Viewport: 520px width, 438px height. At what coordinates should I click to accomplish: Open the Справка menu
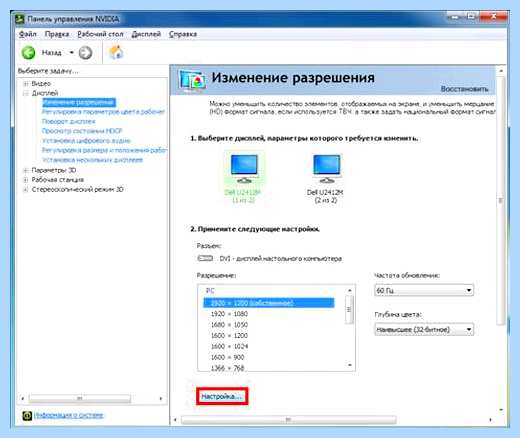tap(183, 34)
